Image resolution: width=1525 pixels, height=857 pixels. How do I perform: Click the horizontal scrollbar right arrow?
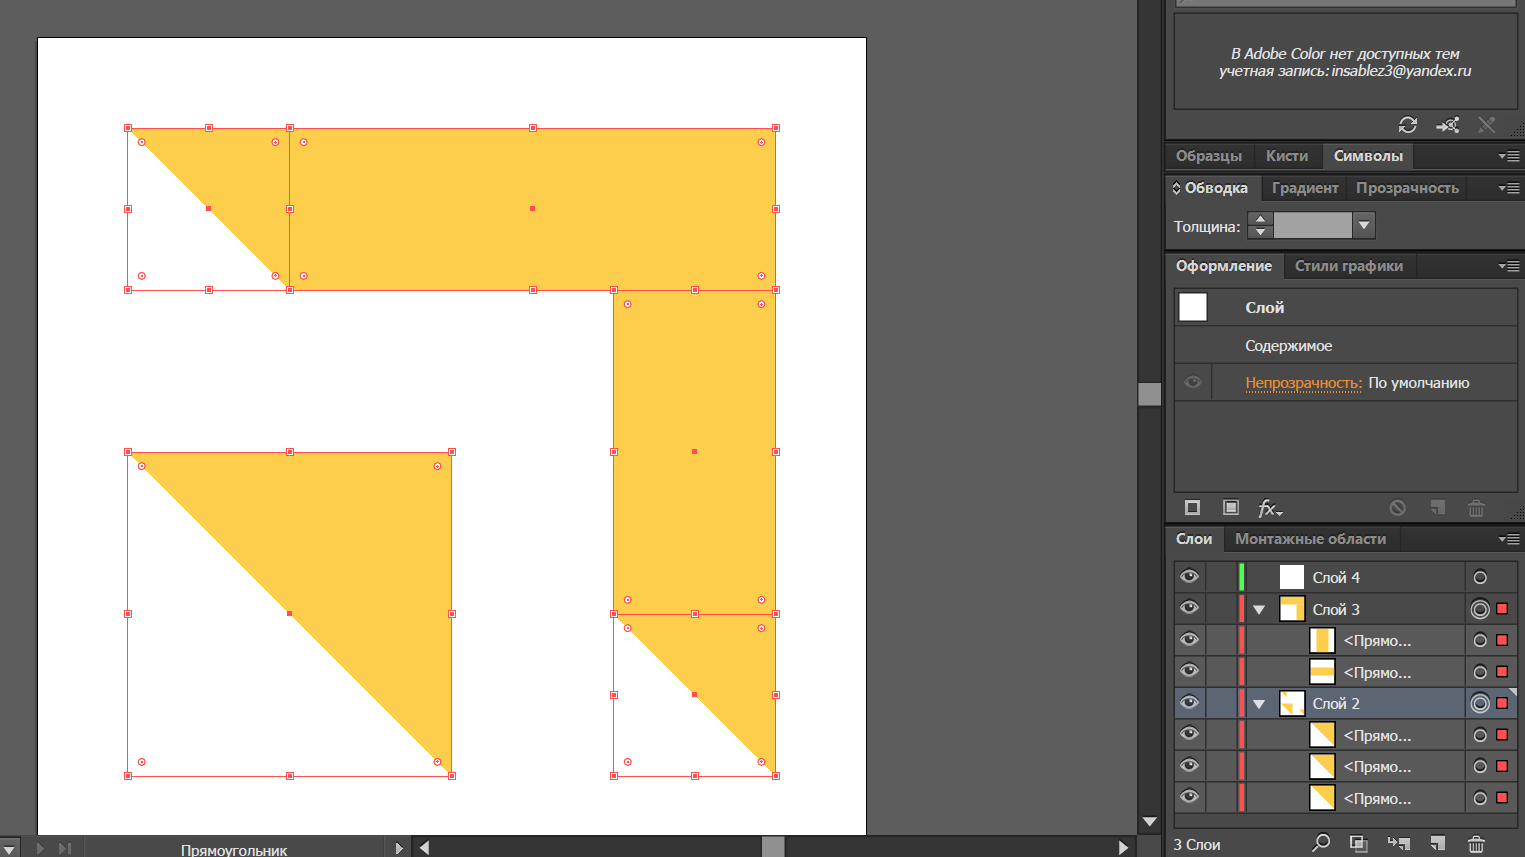1124,848
